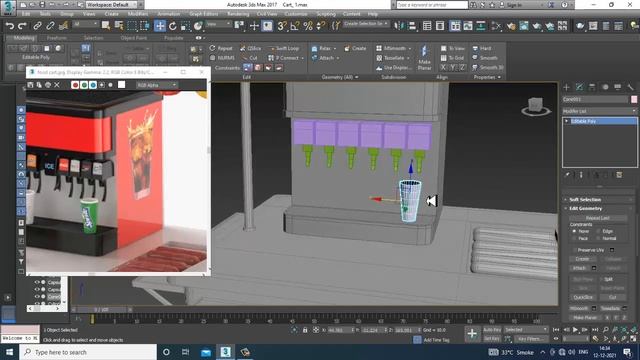This screenshot has height=360, width=640.
Task: Open Selected key filter dropdown
Action: point(526,330)
